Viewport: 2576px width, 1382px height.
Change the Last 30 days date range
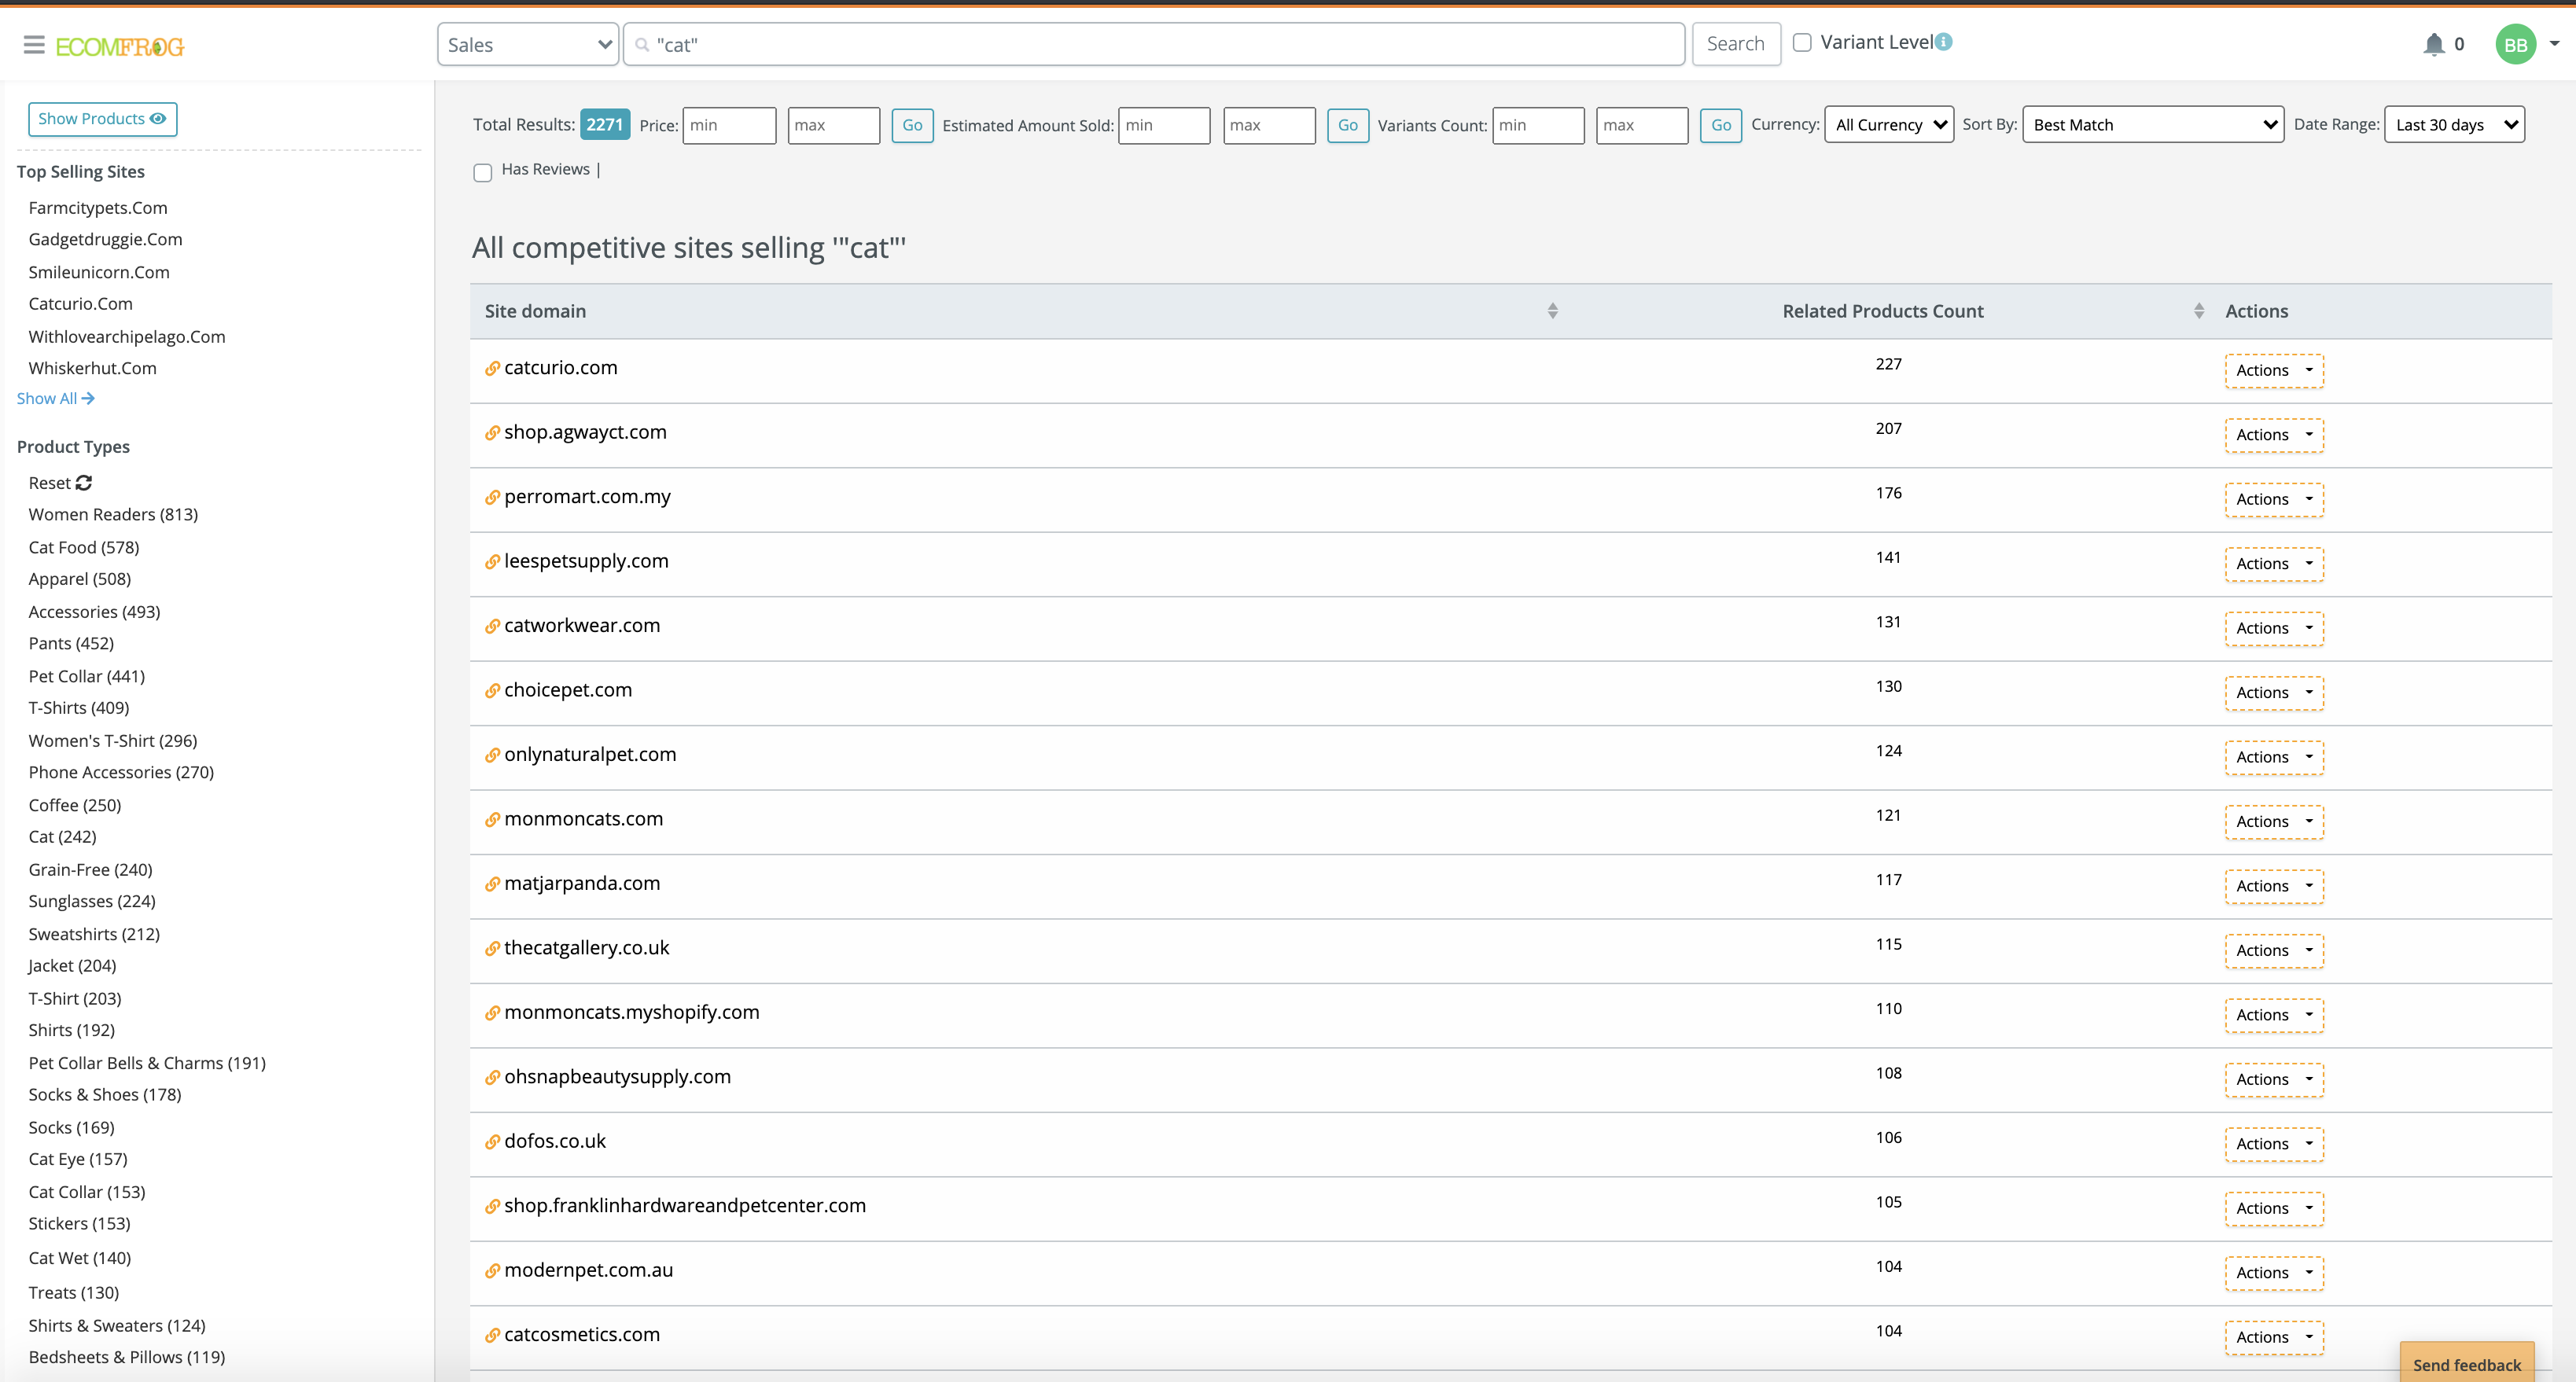pyautogui.click(x=2453, y=124)
